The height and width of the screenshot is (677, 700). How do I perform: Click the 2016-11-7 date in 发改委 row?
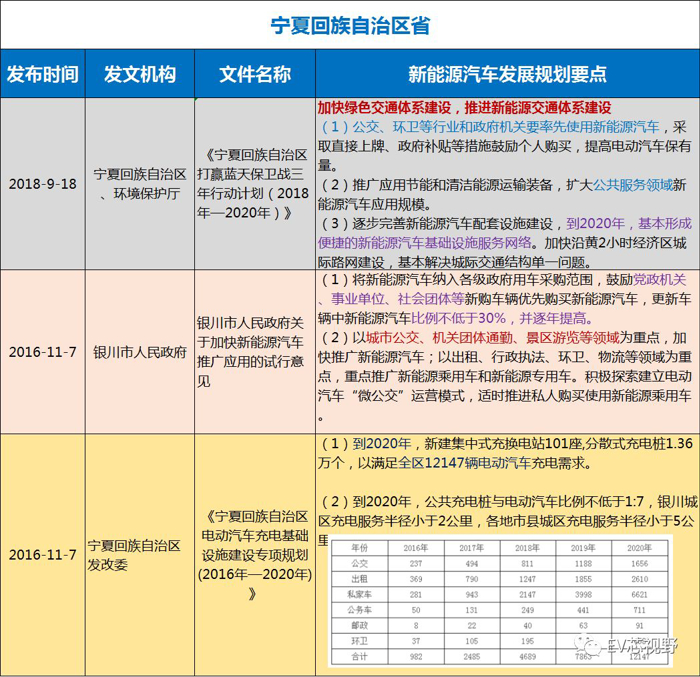pyautogui.click(x=42, y=555)
